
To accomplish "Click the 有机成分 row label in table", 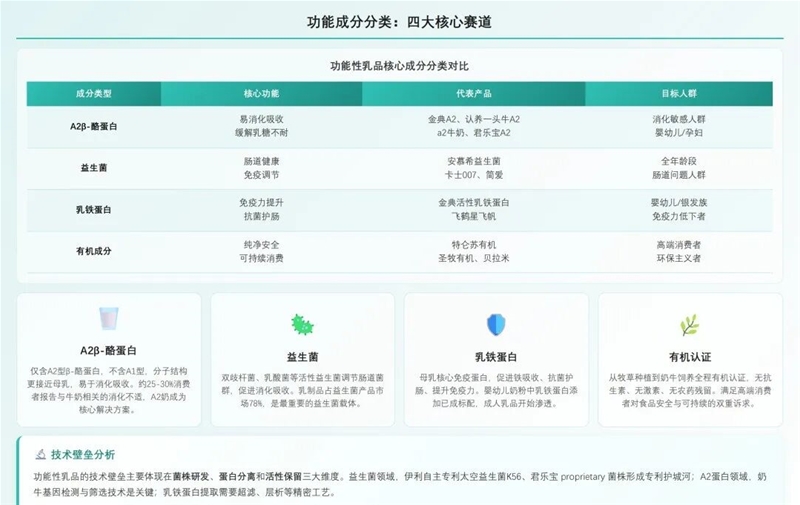I will [94, 251].
